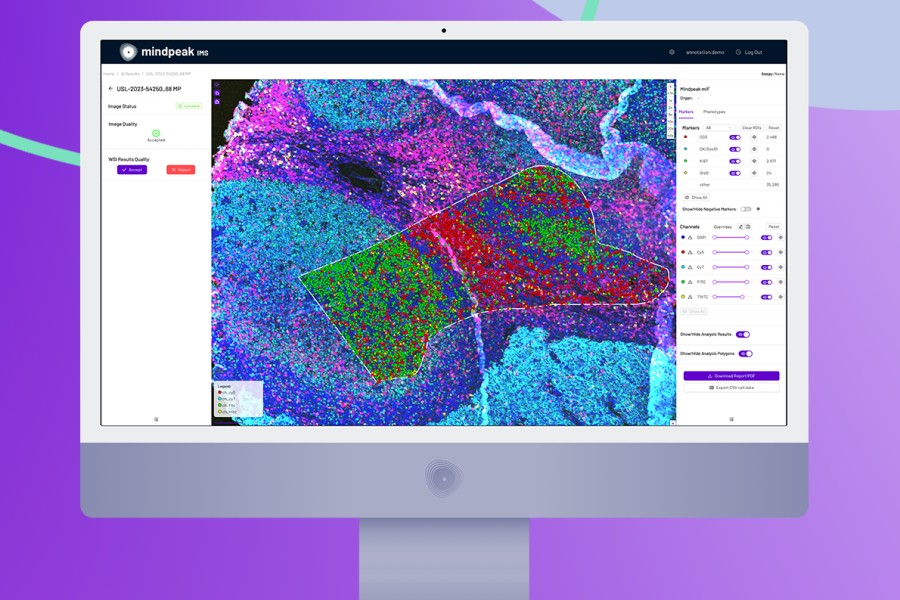Screen dimensions: 900x600
Task: Switch to the Phenotypes tab
Action: [x=714, y=112]
